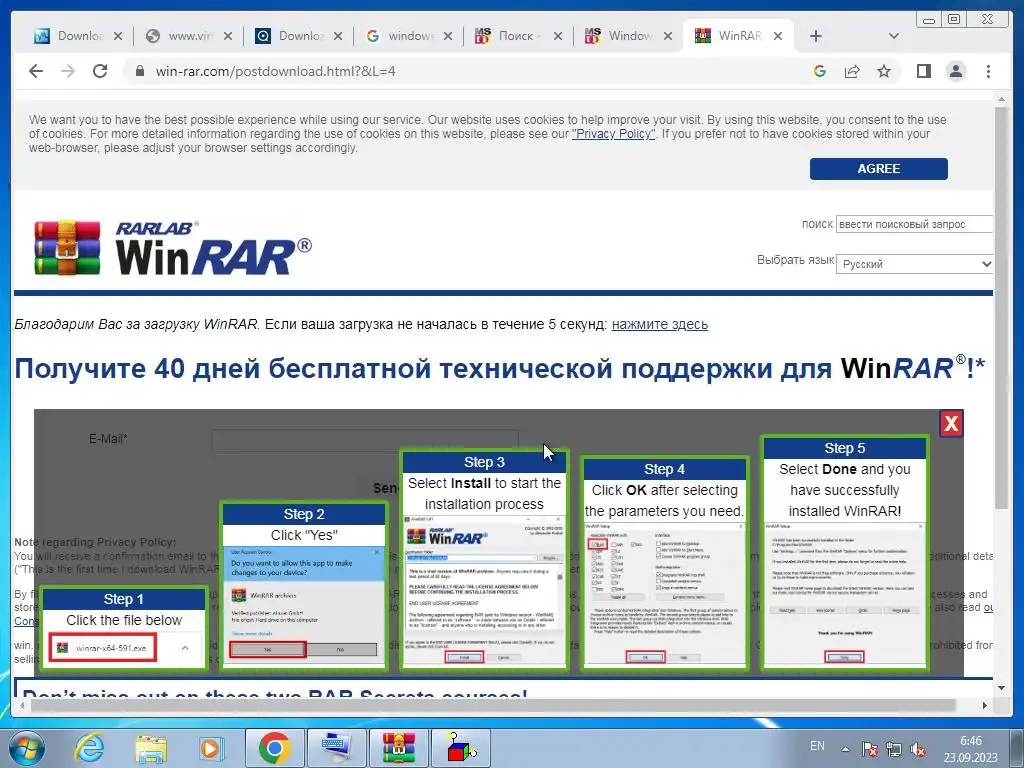Click the page vertical scrollbar

click(x=1002, y=307)
